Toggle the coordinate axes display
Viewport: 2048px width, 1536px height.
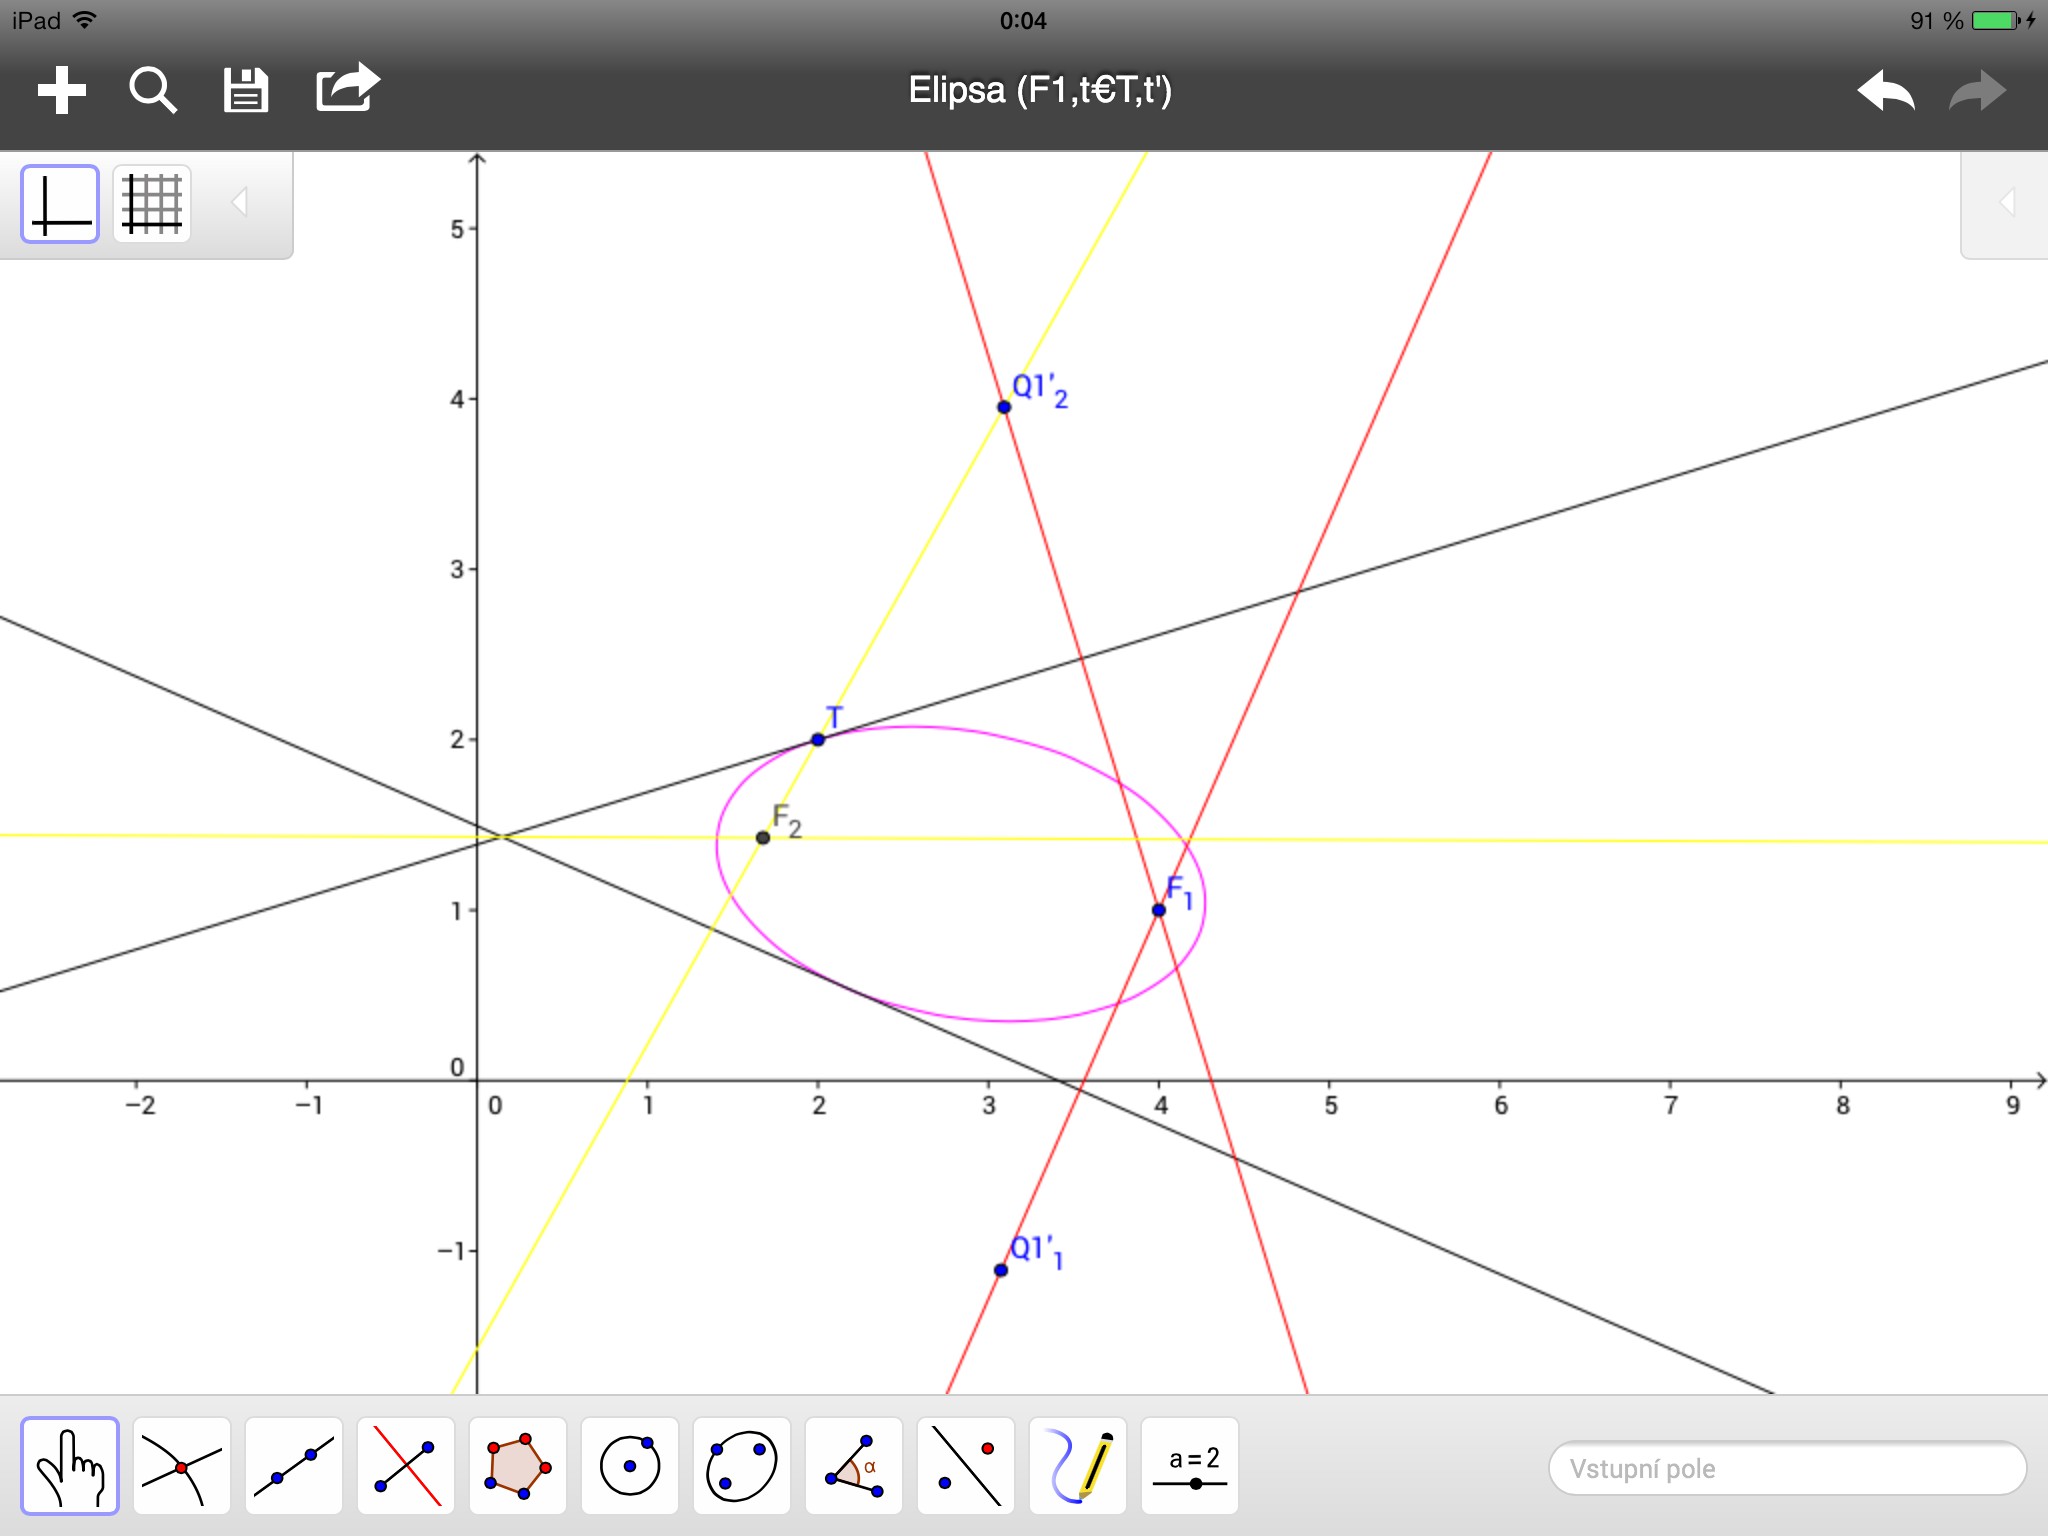pos(60,204)
